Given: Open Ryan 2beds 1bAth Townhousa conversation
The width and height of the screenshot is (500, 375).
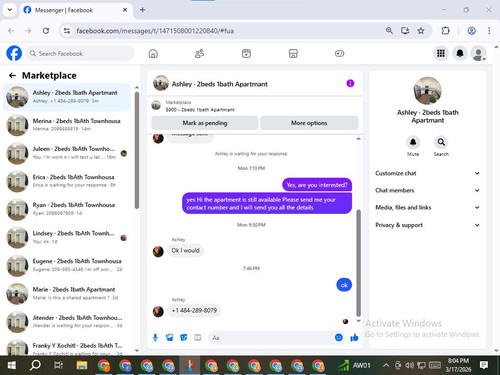Looking at the screenshot, I should [67, 209].
